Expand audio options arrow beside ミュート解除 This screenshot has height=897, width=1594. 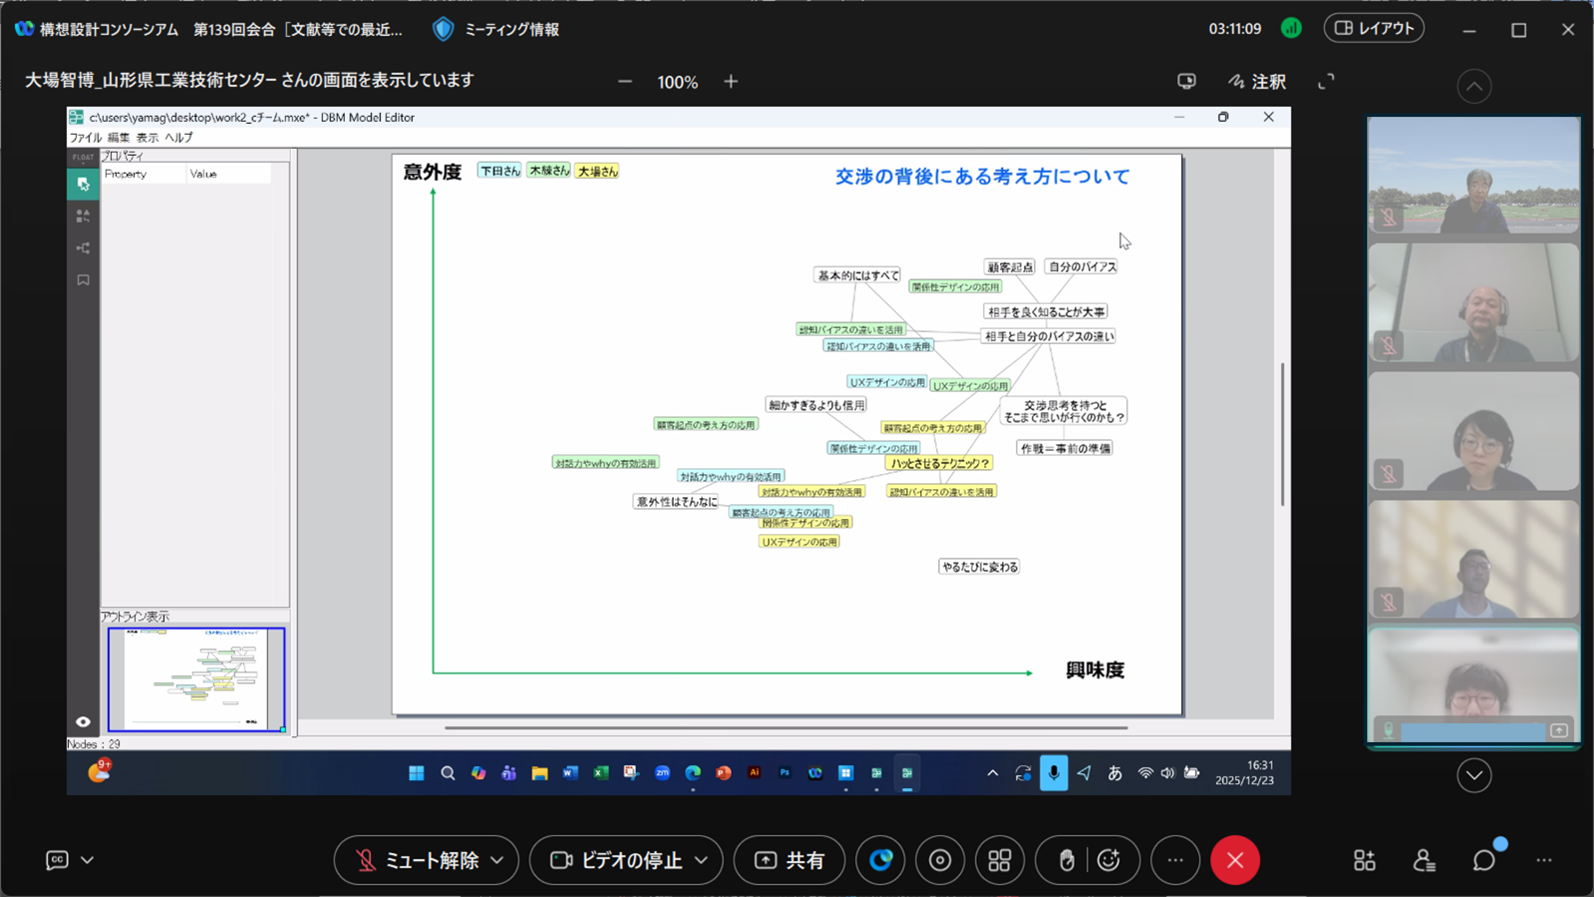coord(497,860)
